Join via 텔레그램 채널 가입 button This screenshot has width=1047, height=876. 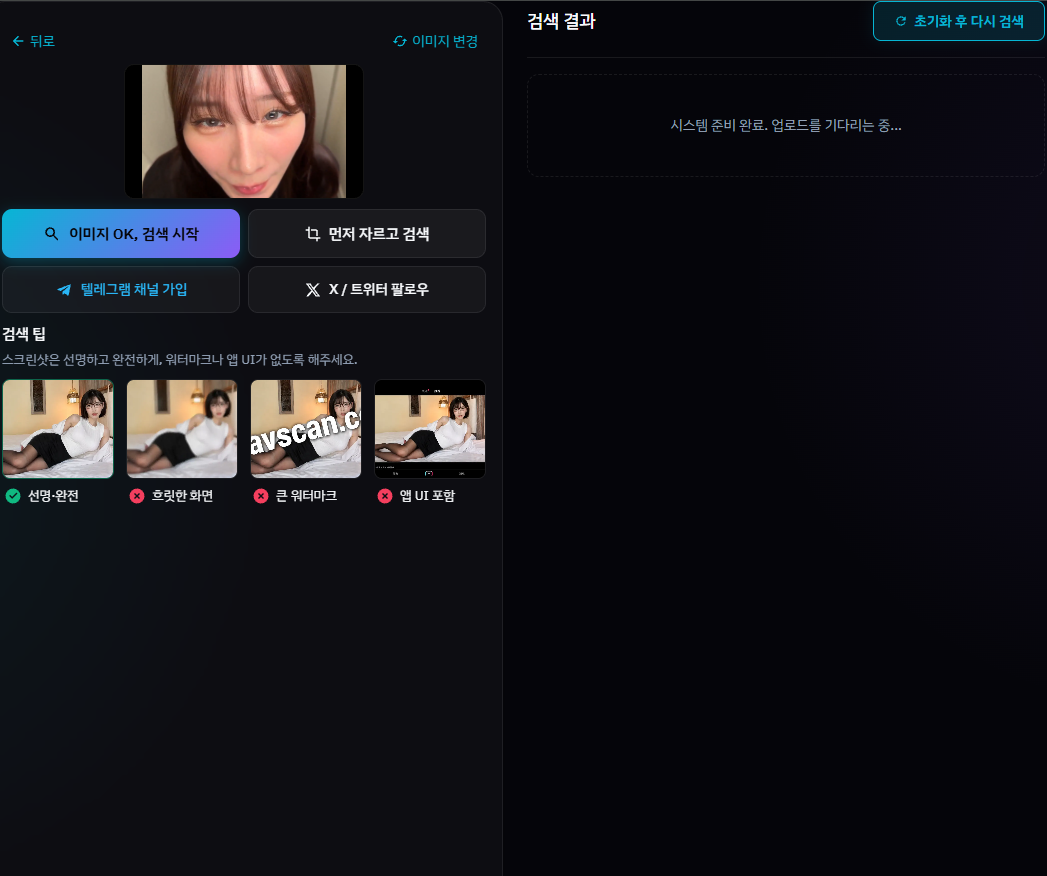pos(121,290)
